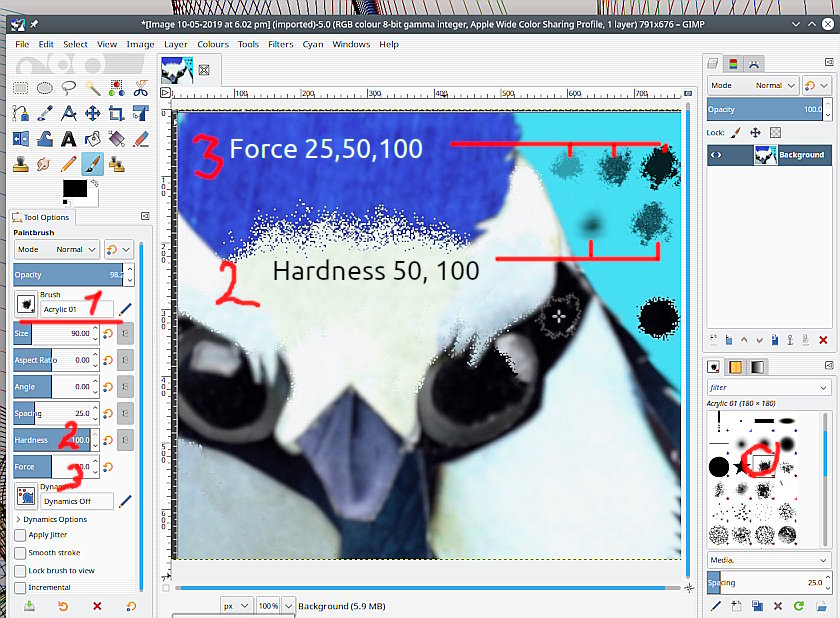Image resolution: width=840 pixels, height=618 pixels.
Task: Select the Flip tool
Action: pyautogui.click(x=21, y=139)
